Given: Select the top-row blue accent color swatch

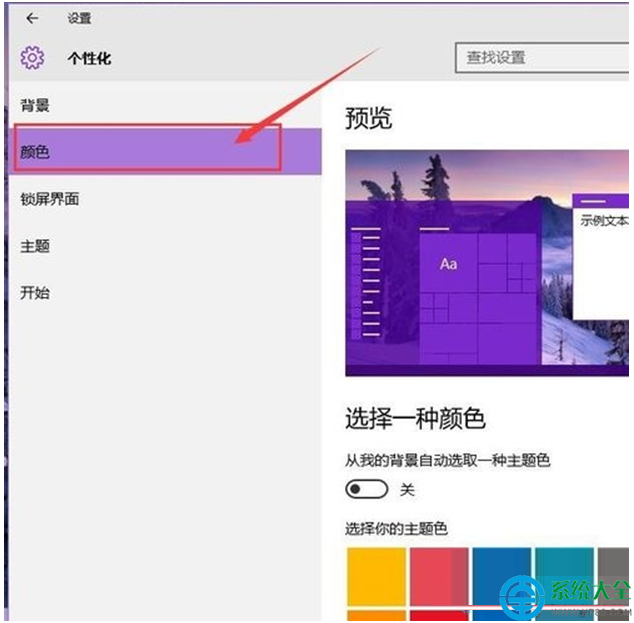Looking at the screenshot, I should tap(501, 575).
